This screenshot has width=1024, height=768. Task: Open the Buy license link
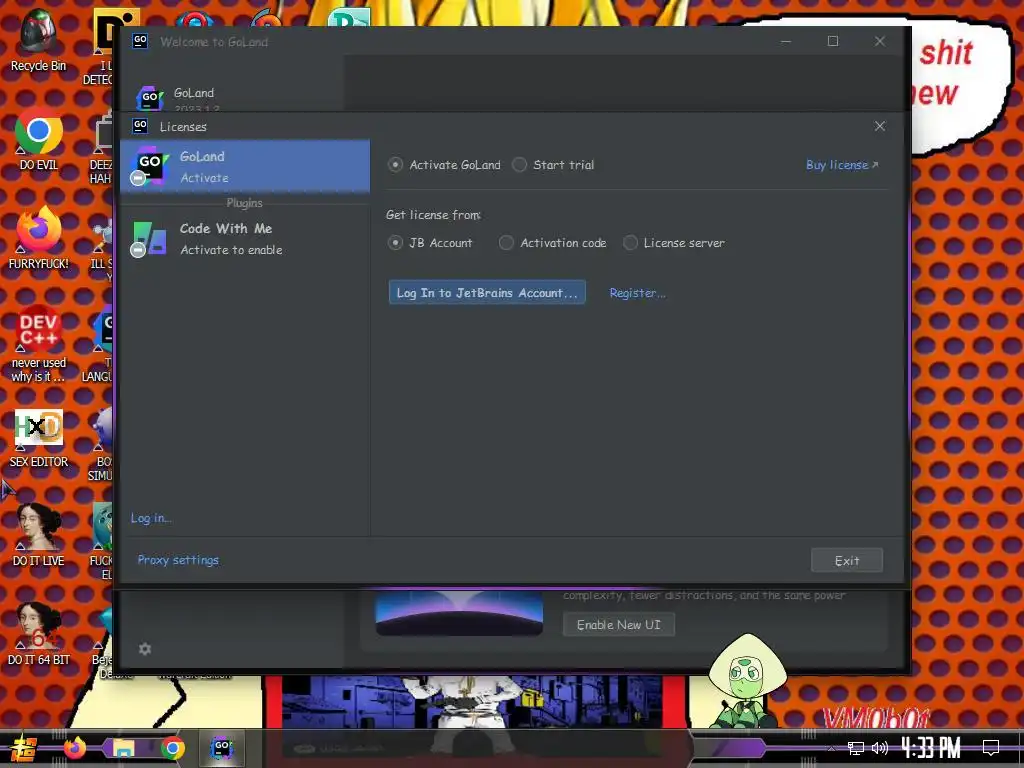click(842, 165)
